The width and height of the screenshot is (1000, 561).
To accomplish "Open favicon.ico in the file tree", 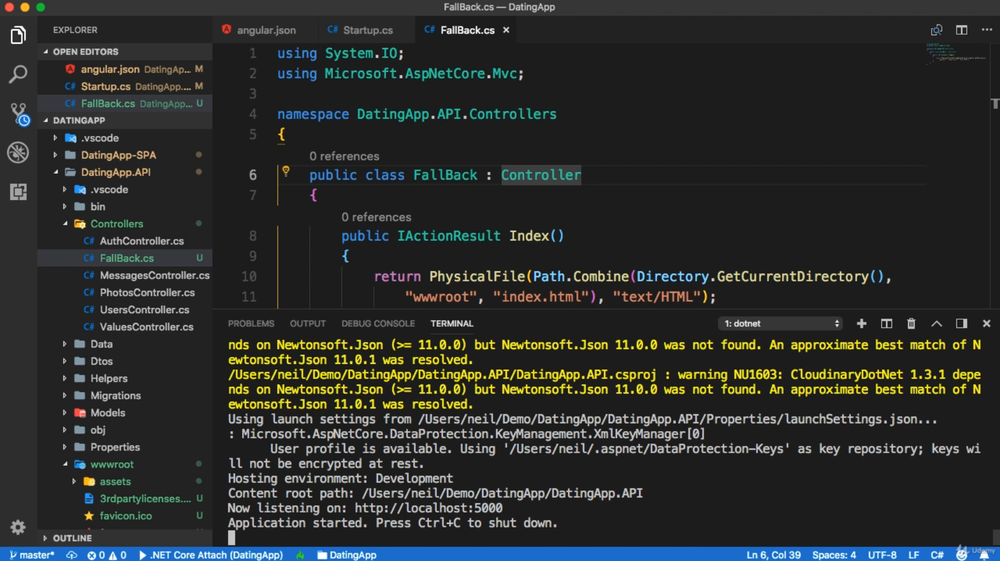I will pyautogui.click(x=126, y=516).
